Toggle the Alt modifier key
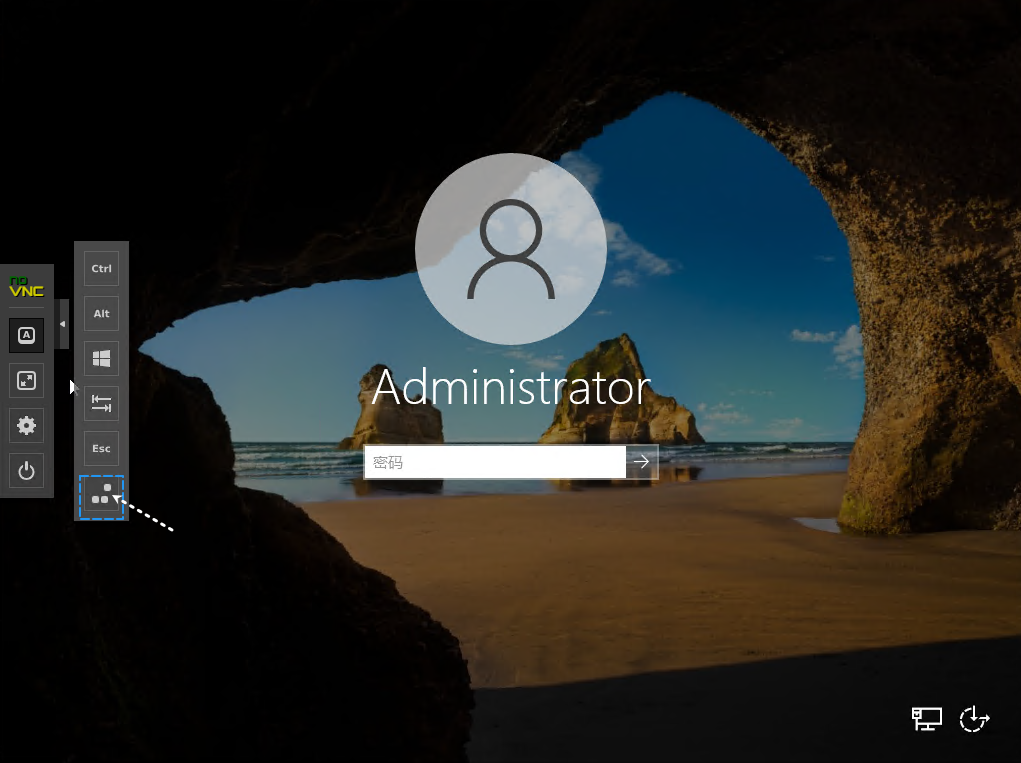Image resolution: width=1021 pixels, height=763 pixels. (x=101, y=313)
